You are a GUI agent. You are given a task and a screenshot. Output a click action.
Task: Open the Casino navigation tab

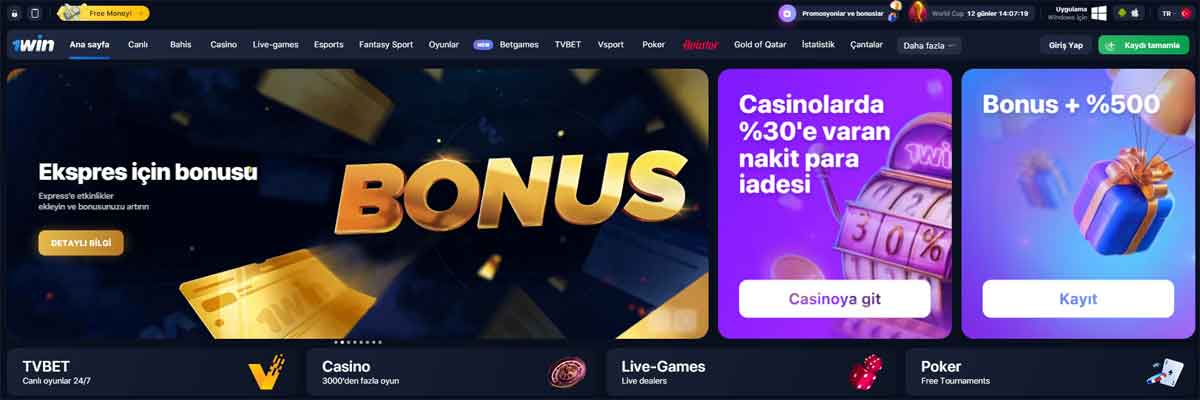(x=223, y=45)
